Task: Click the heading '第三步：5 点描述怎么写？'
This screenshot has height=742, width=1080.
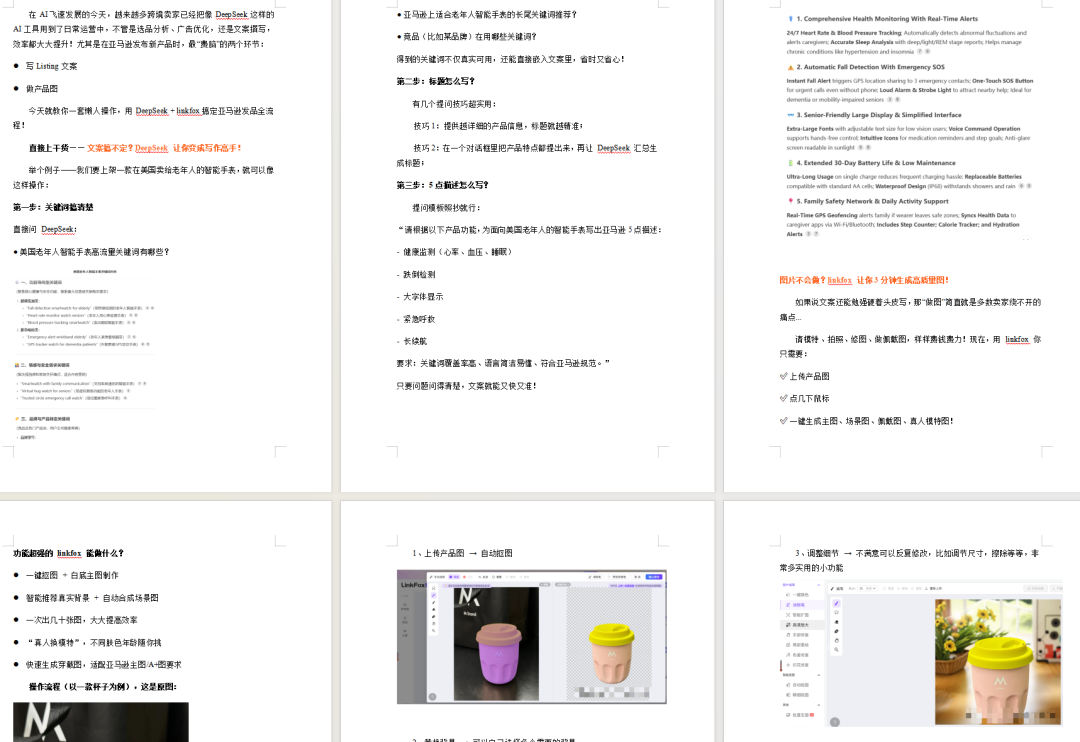Action: tap(442, 185)
